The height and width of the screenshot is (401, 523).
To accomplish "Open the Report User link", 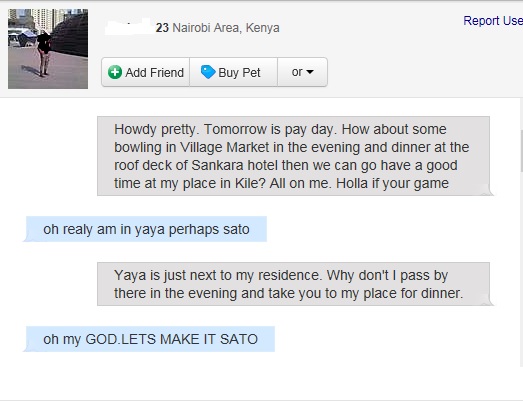I will click(493, 21).
